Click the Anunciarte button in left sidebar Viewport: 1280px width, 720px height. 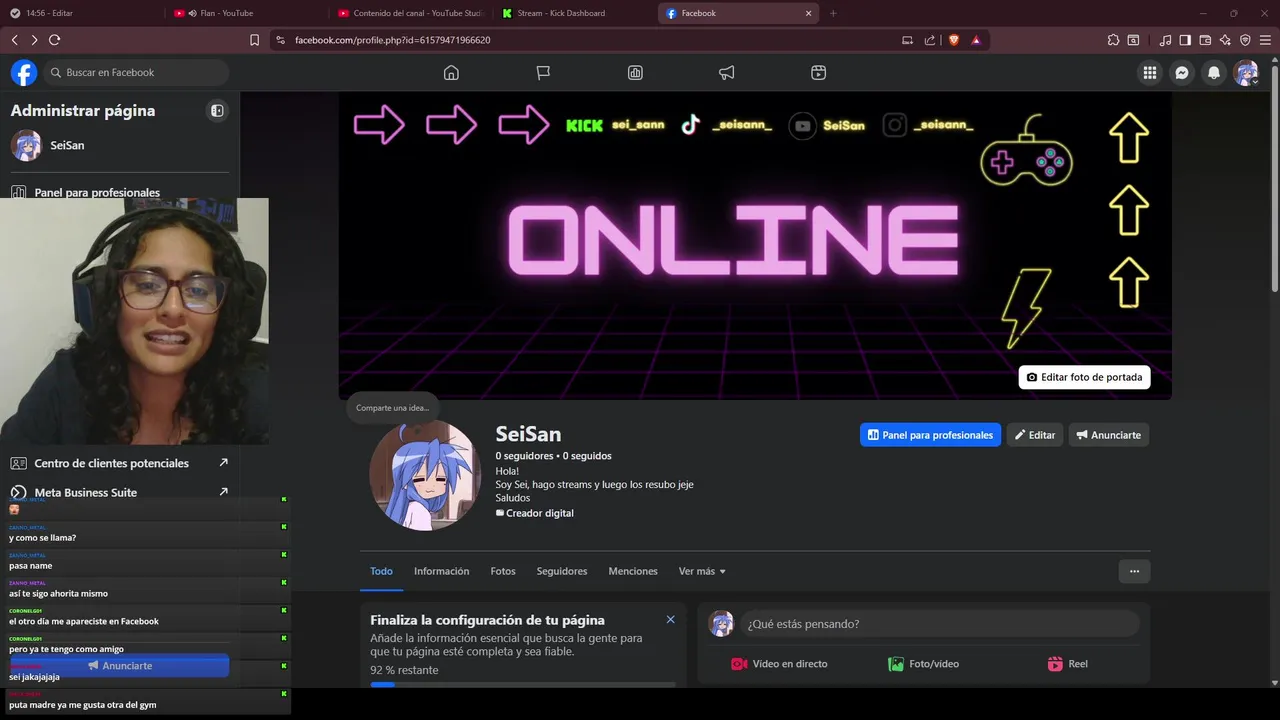pos(120,666)
